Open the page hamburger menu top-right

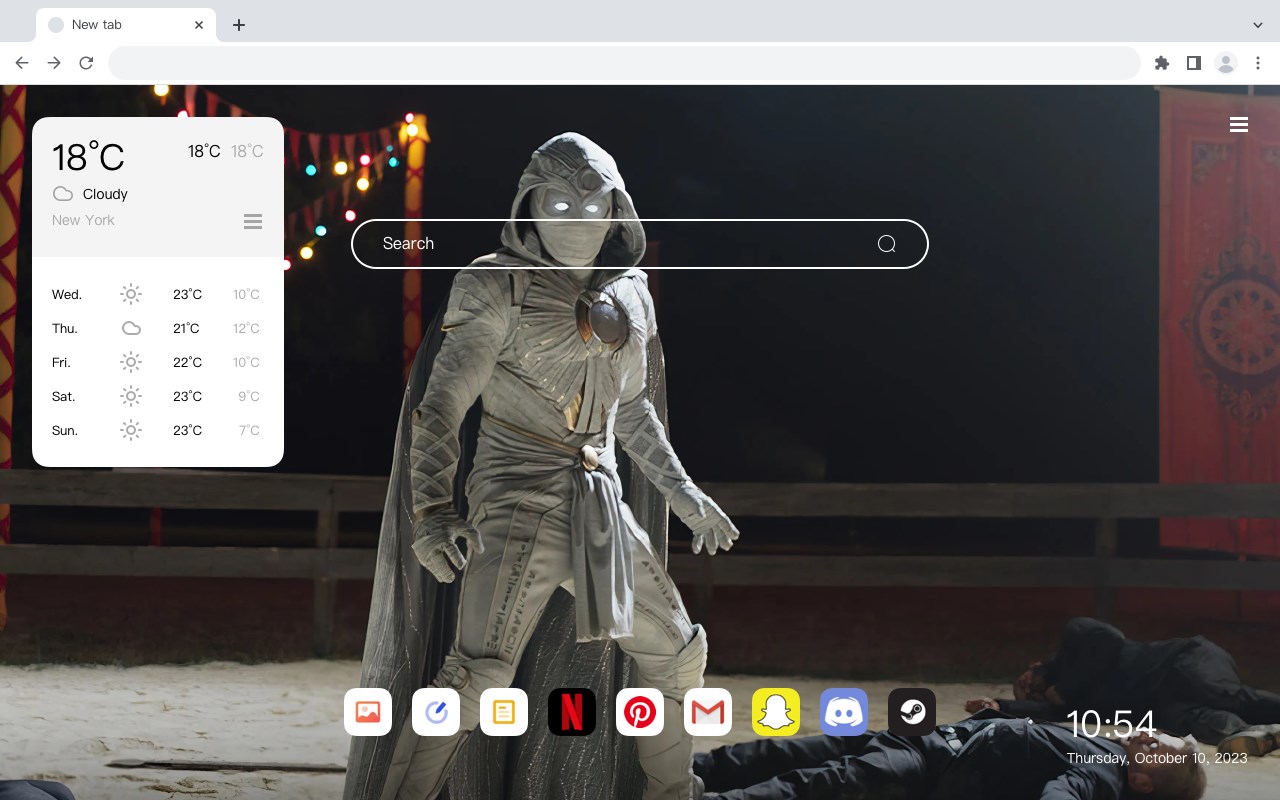click(x=1239, y=125)
